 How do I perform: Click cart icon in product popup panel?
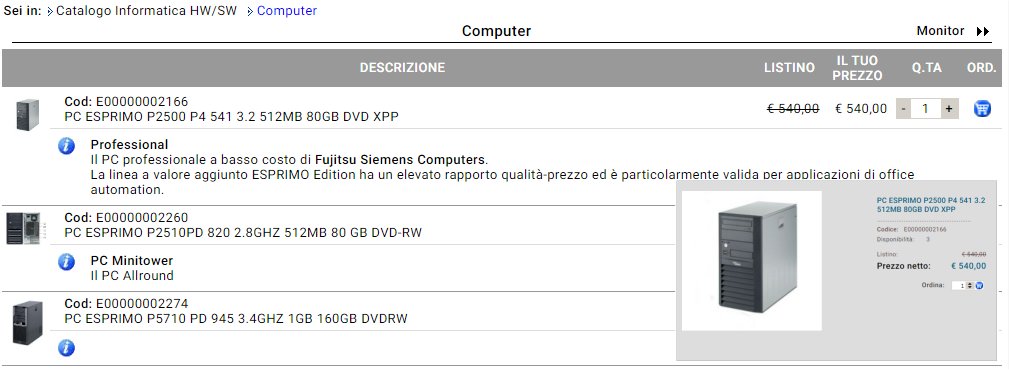pyautogui.click(x=979, y=285)
